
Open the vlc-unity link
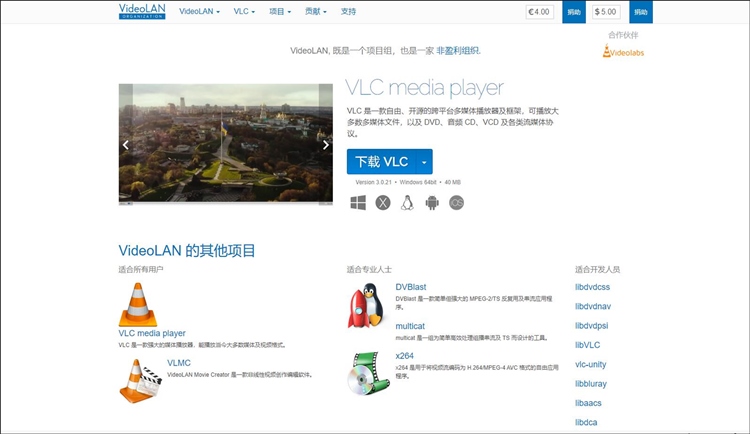[x=591, y=364]
